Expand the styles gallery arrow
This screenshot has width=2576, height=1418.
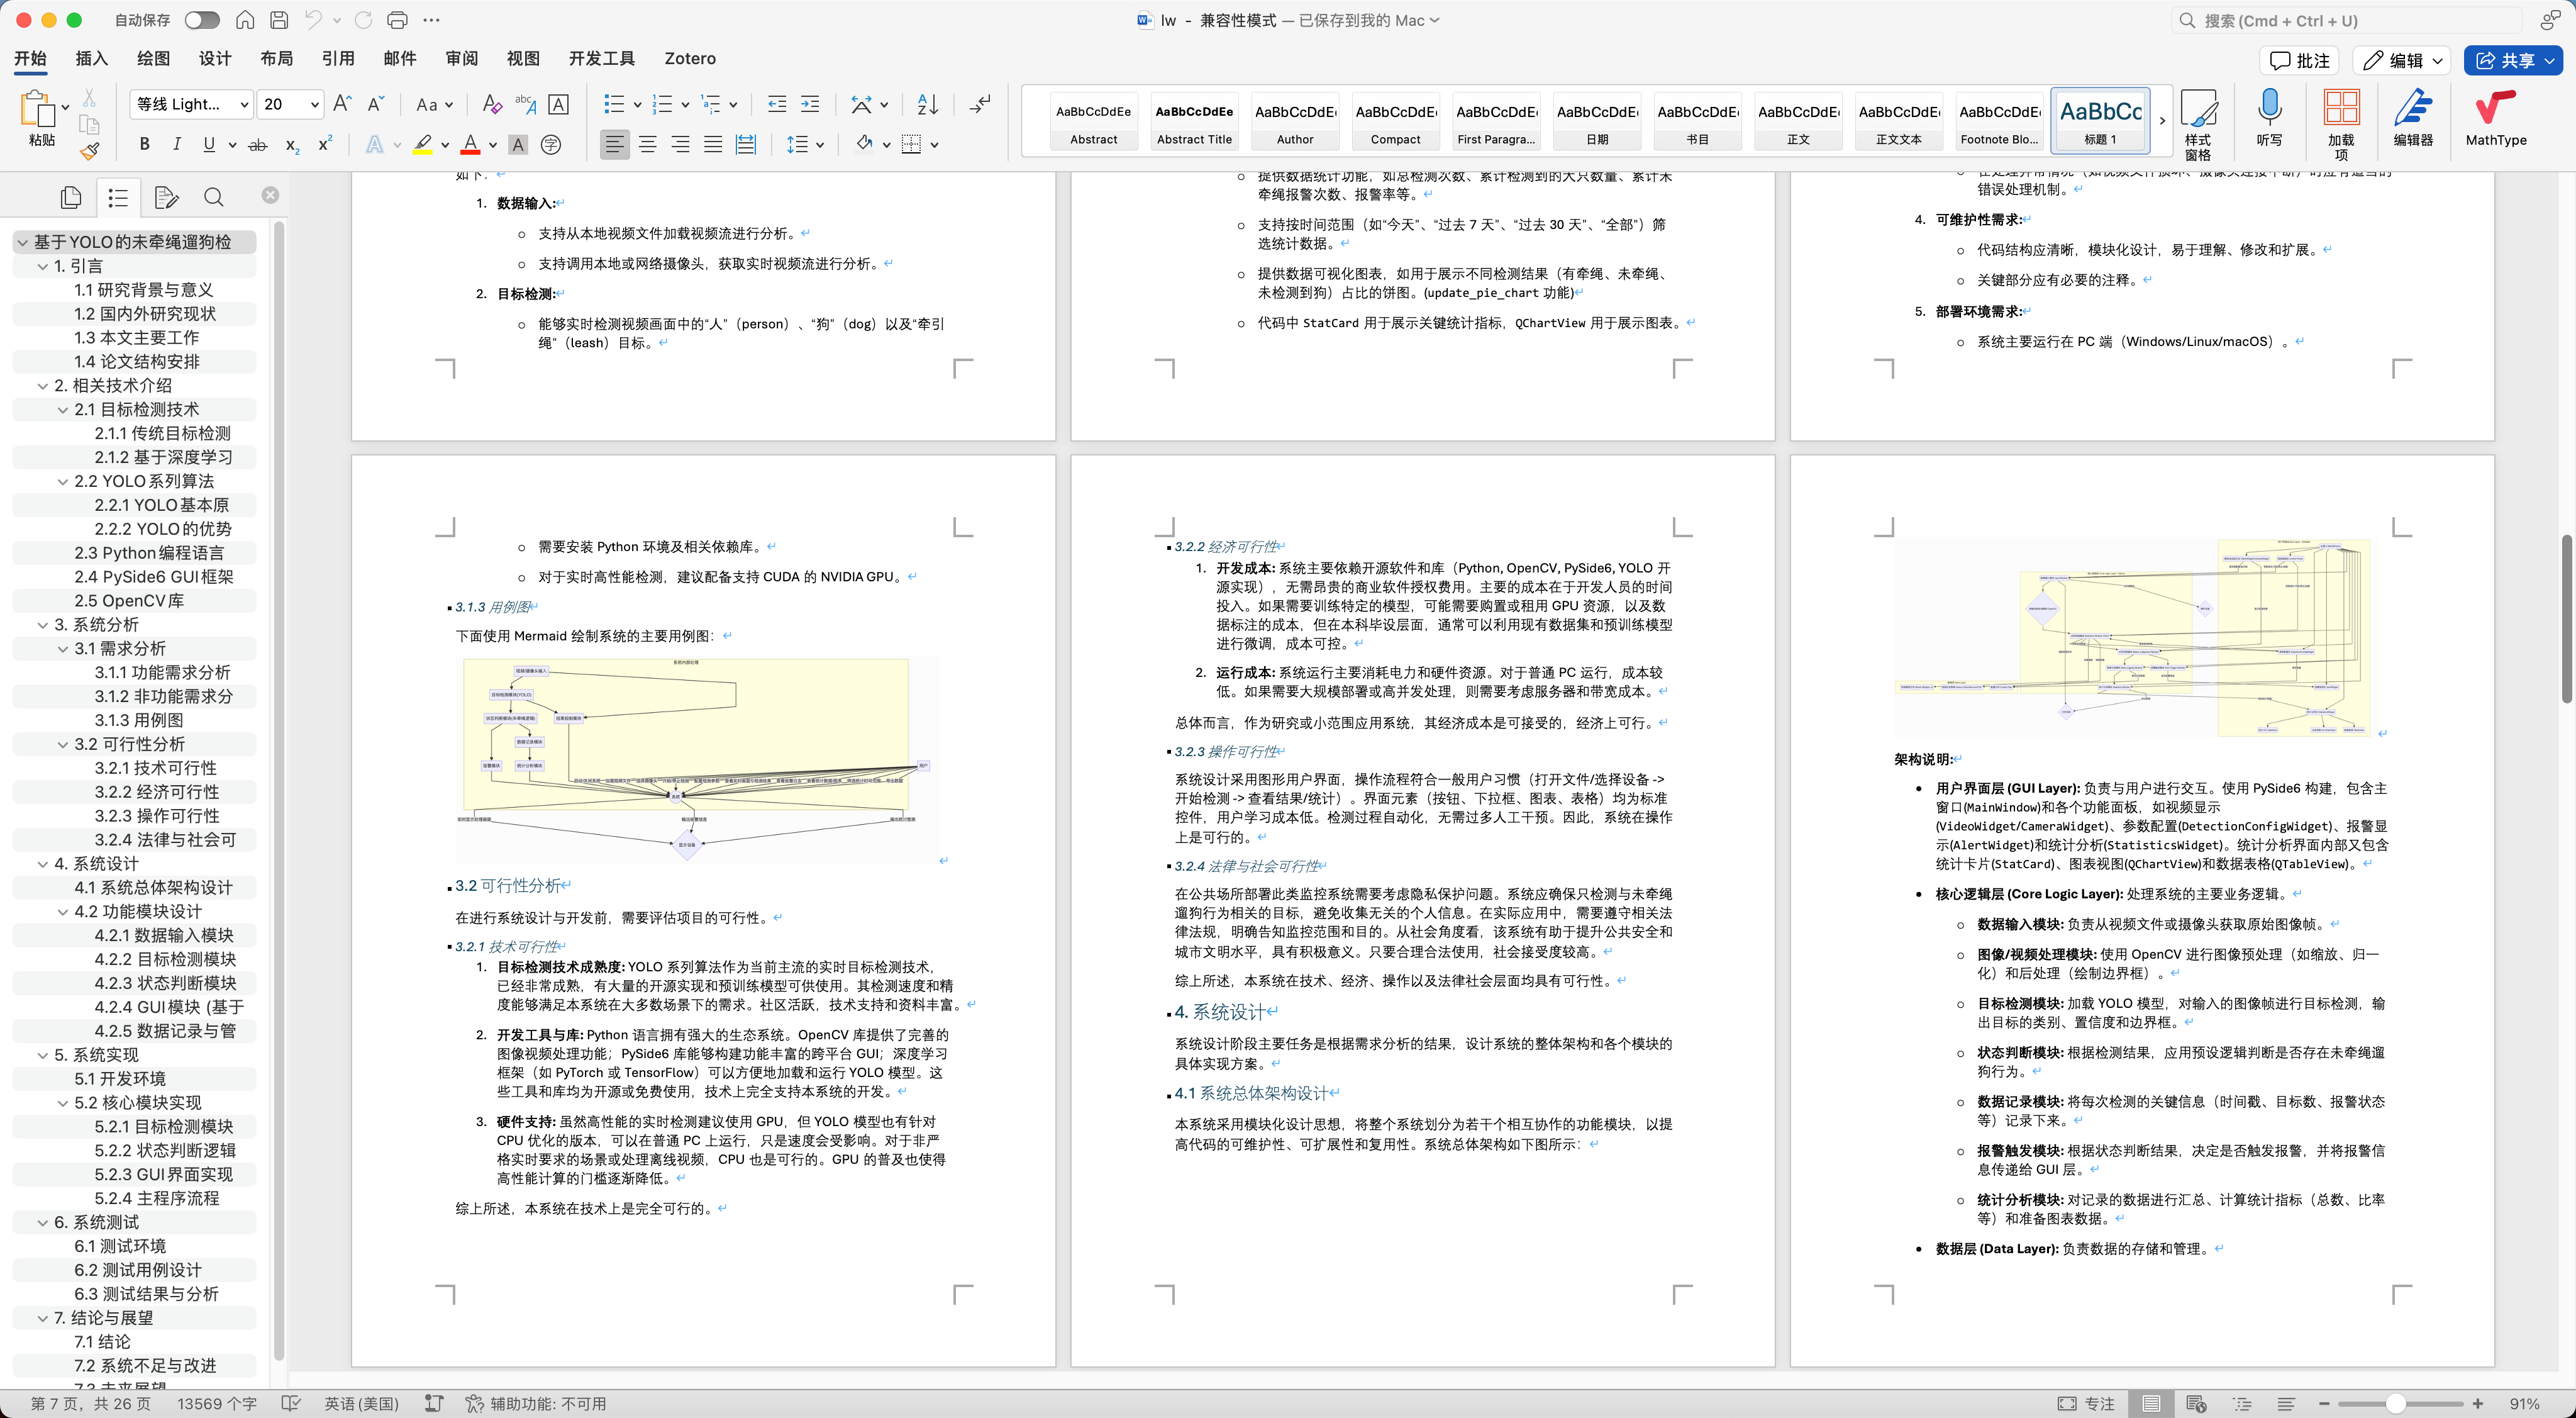(2162, 120)
